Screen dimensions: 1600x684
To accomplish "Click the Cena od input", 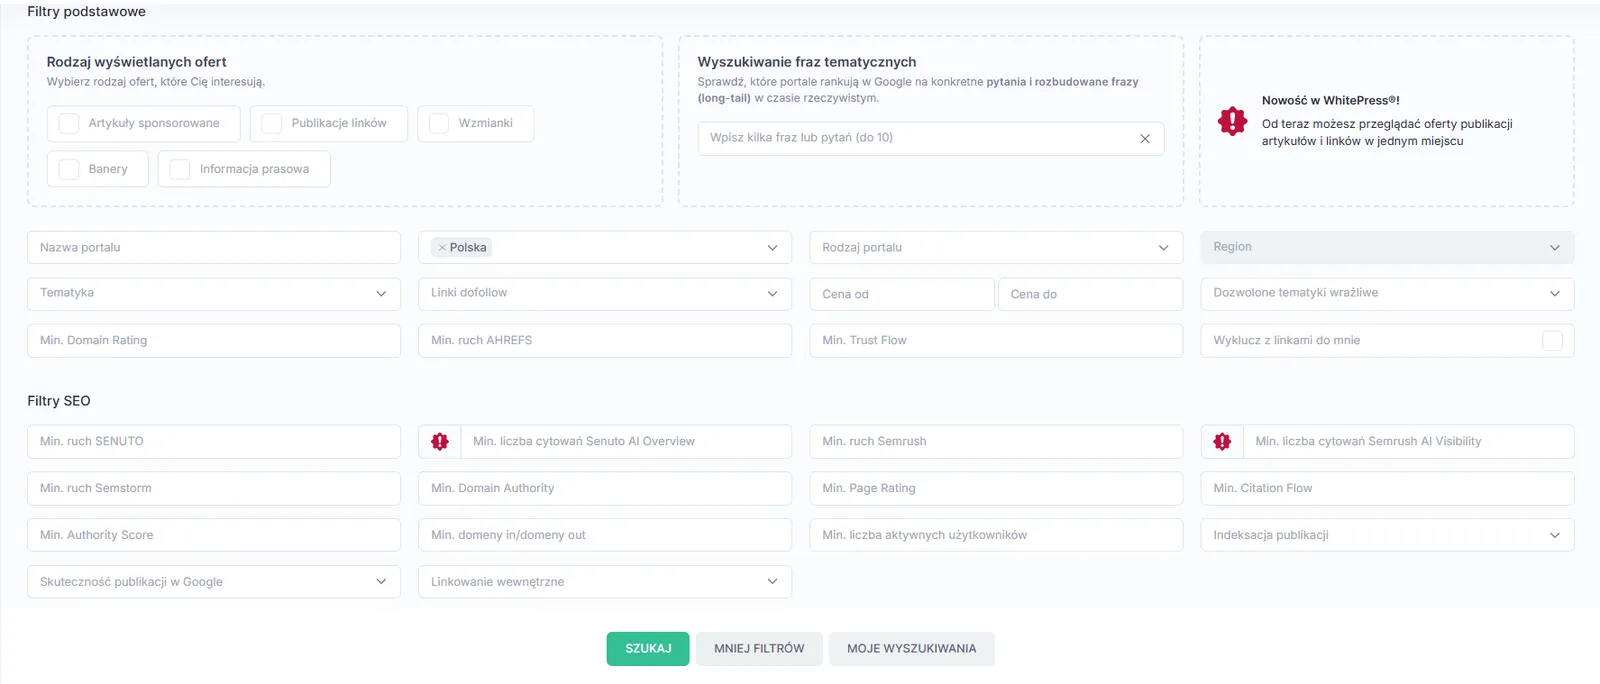I will point(902,294).
